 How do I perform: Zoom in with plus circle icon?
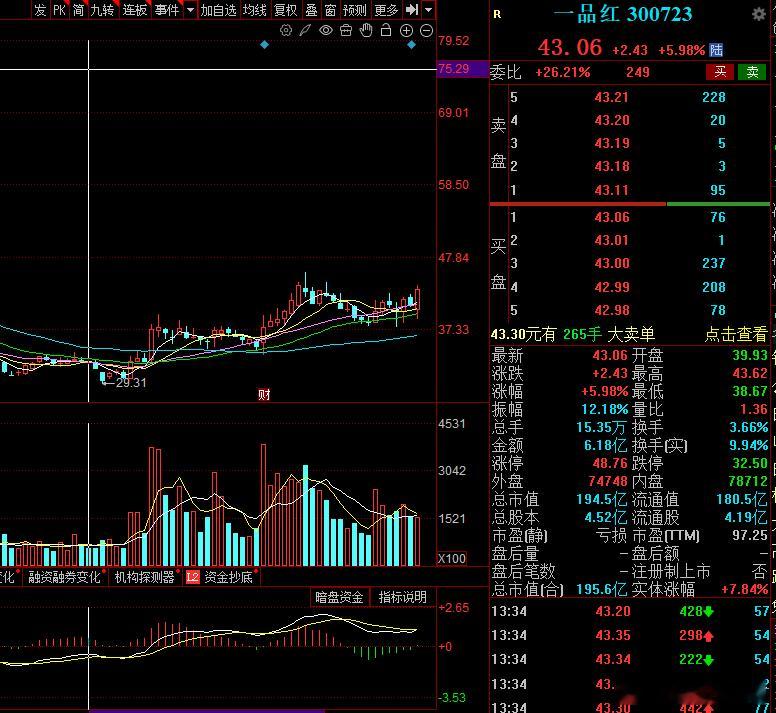tap(406, 31)
